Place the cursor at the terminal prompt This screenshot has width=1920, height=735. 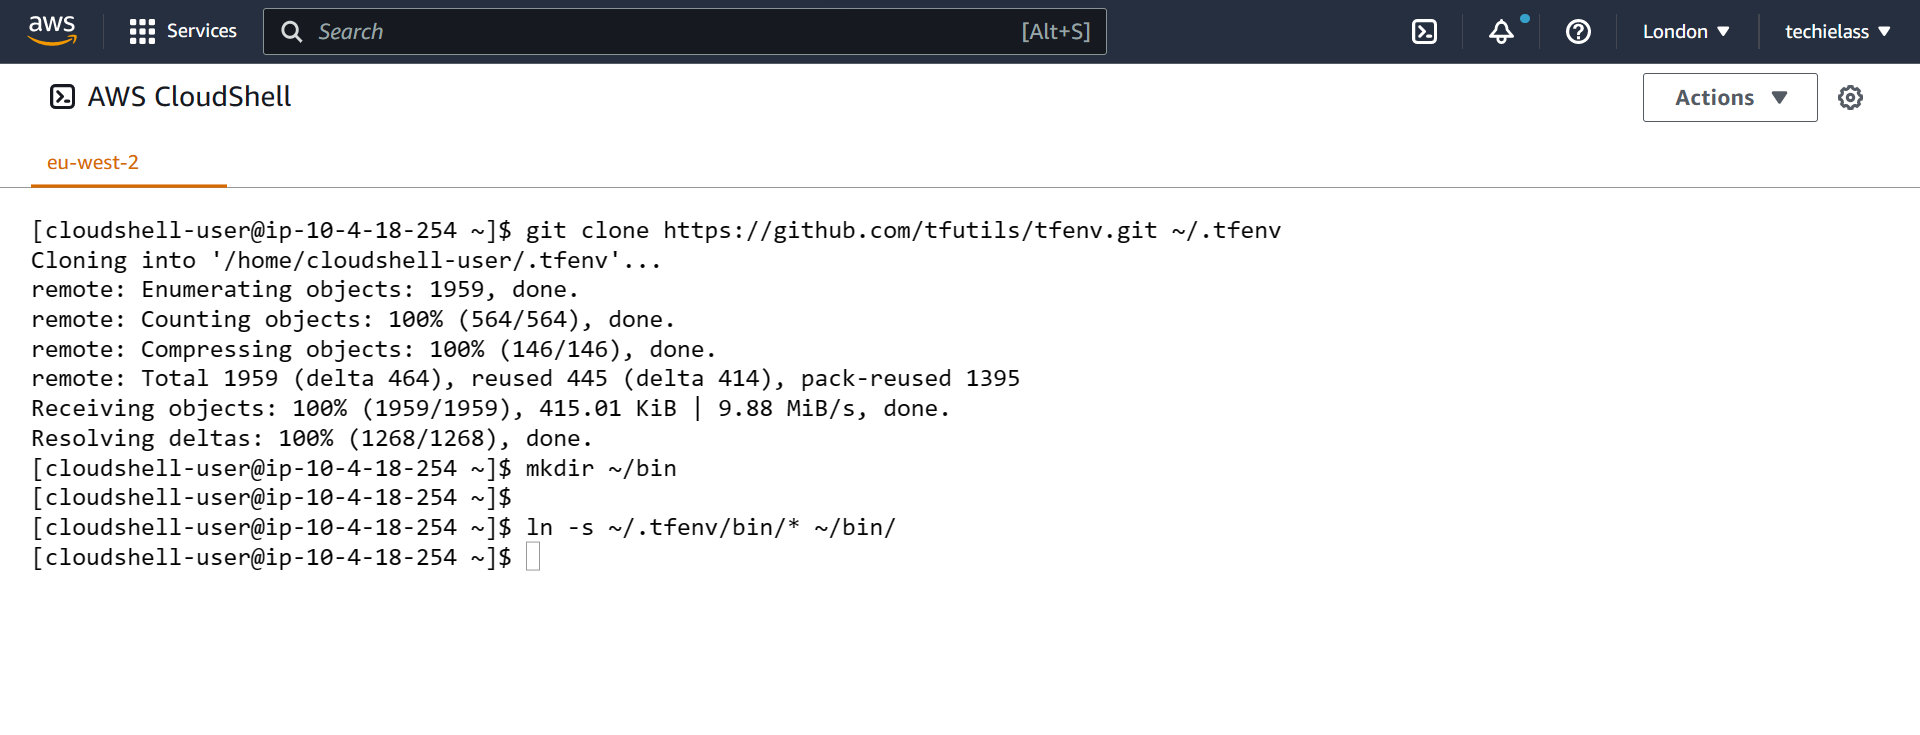click(533, 556)
